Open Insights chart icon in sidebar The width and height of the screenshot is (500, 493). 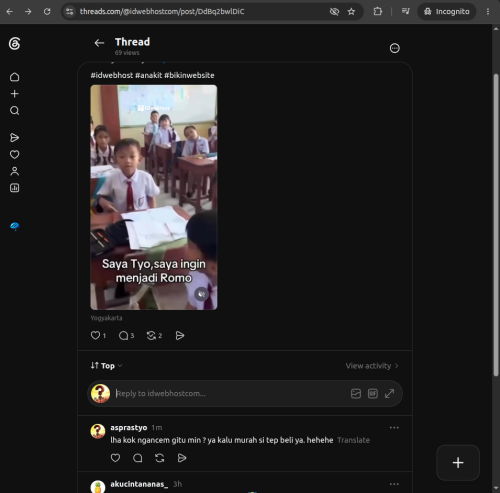(14, 188)
